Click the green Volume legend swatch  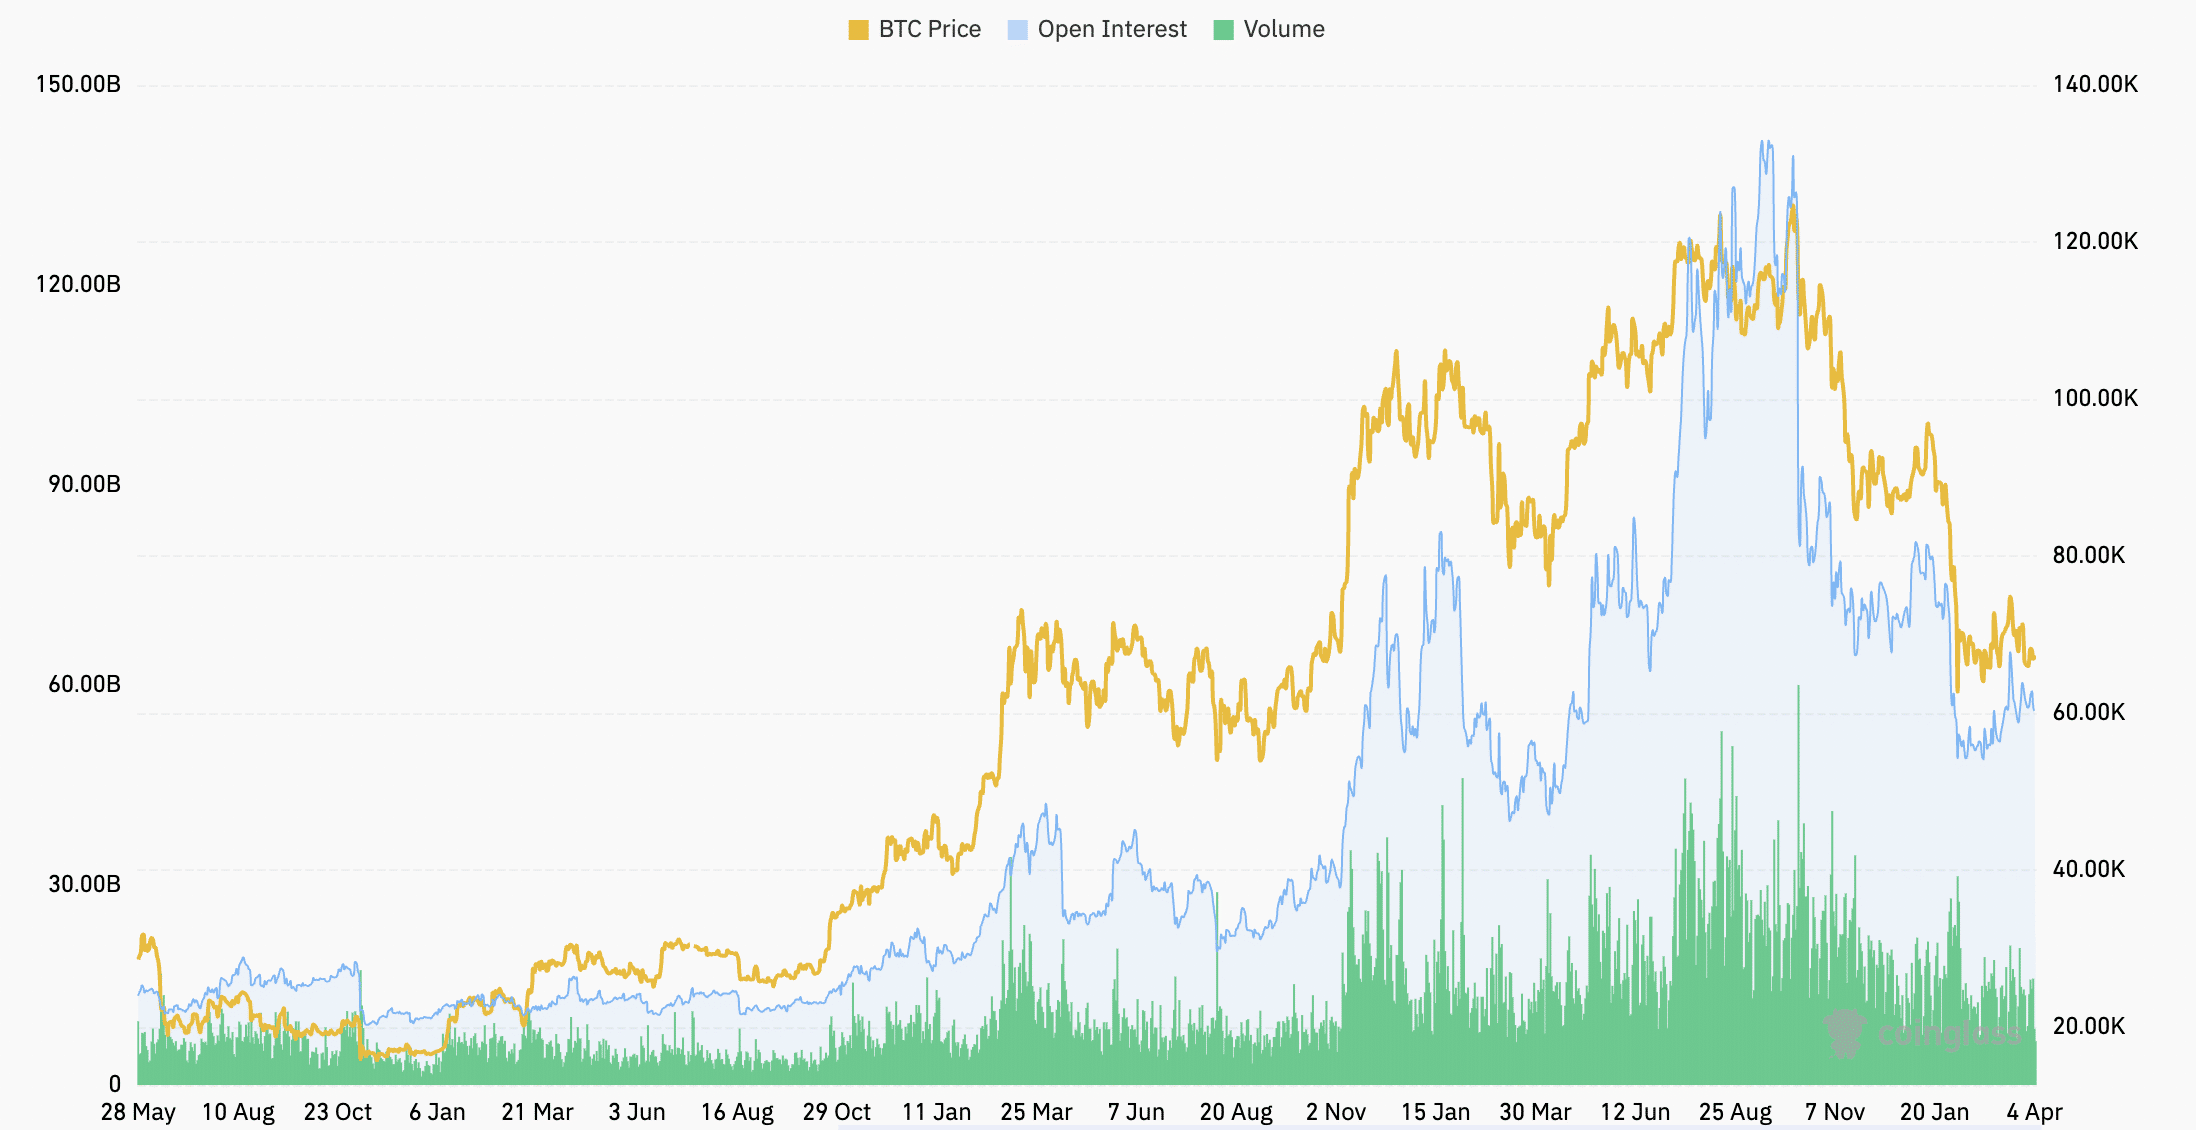(1222, 28)
